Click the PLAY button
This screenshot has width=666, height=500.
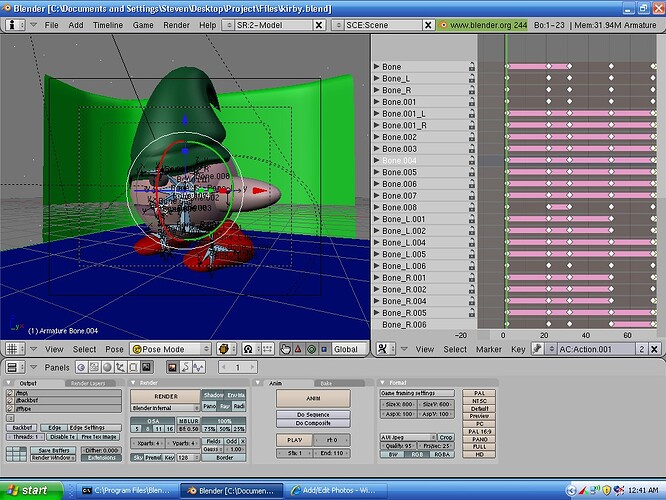294,440
